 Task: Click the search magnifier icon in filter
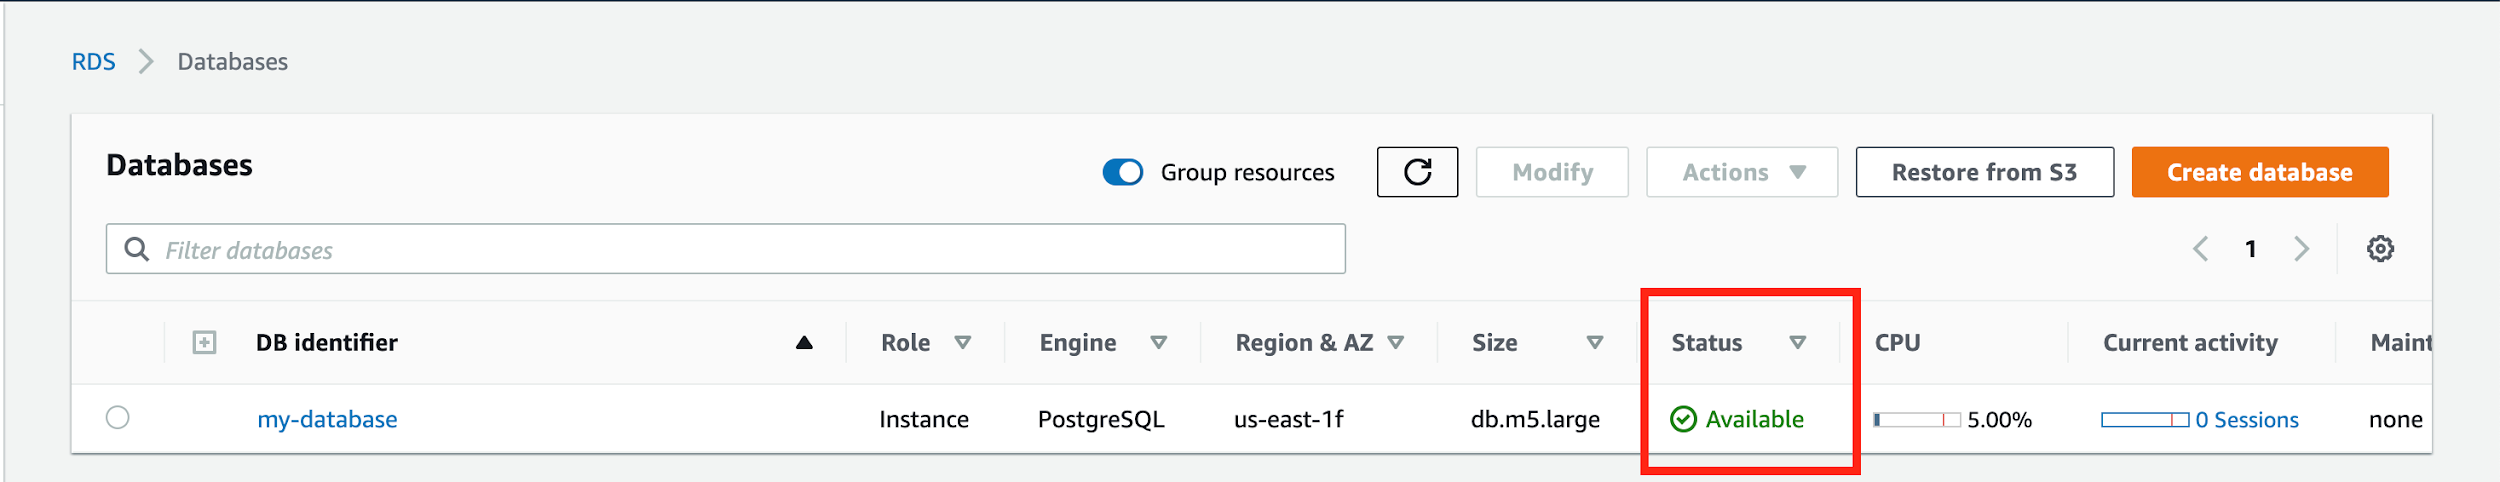pyautogui.click(x=137, y=249)
